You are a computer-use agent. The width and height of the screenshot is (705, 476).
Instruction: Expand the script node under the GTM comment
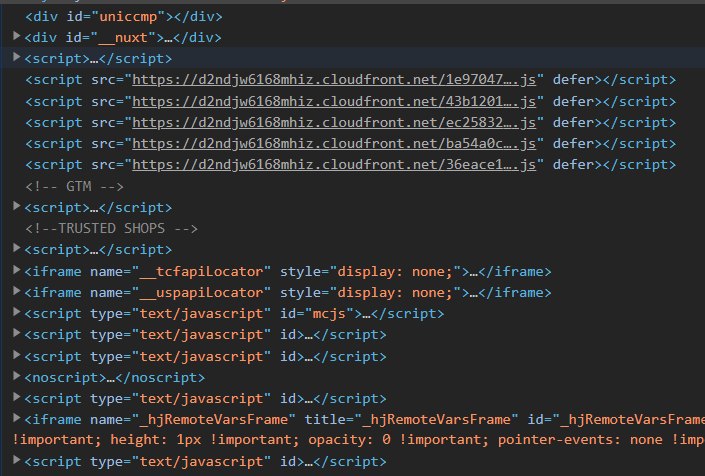tap(17, 206)
